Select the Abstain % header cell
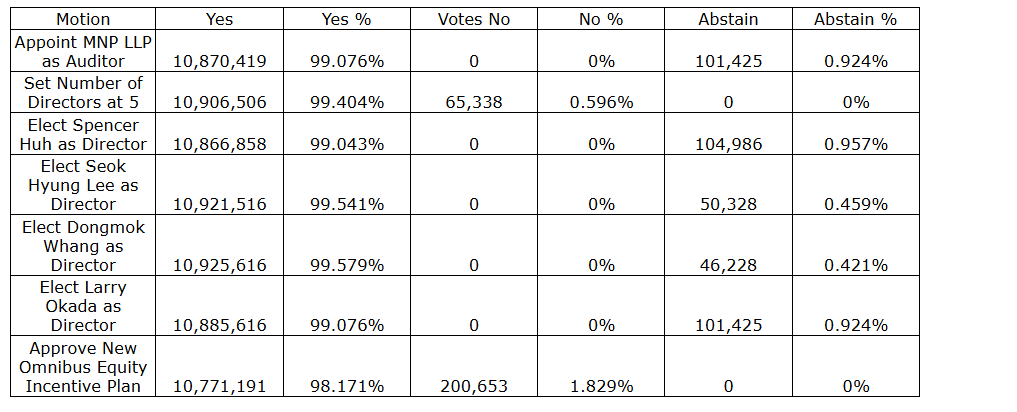The image size is (1017, 412). click(854, 19)
